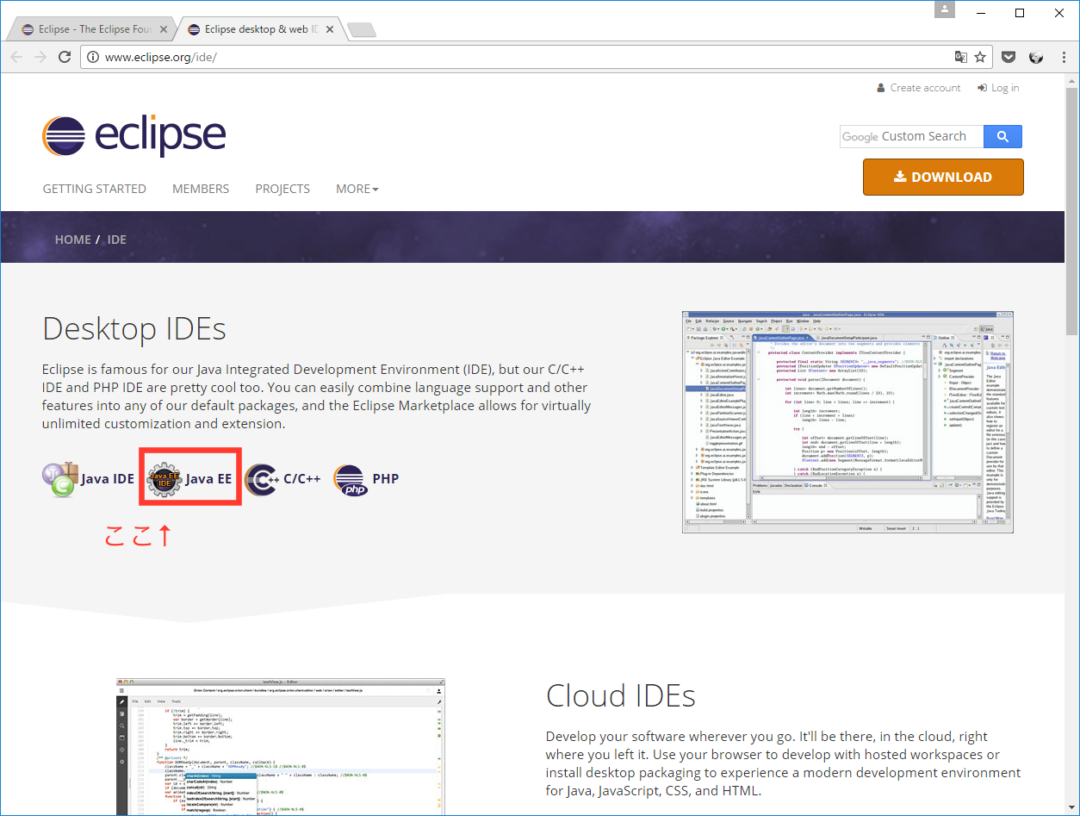Click the Java IDE text link

[x=107, y=479]
